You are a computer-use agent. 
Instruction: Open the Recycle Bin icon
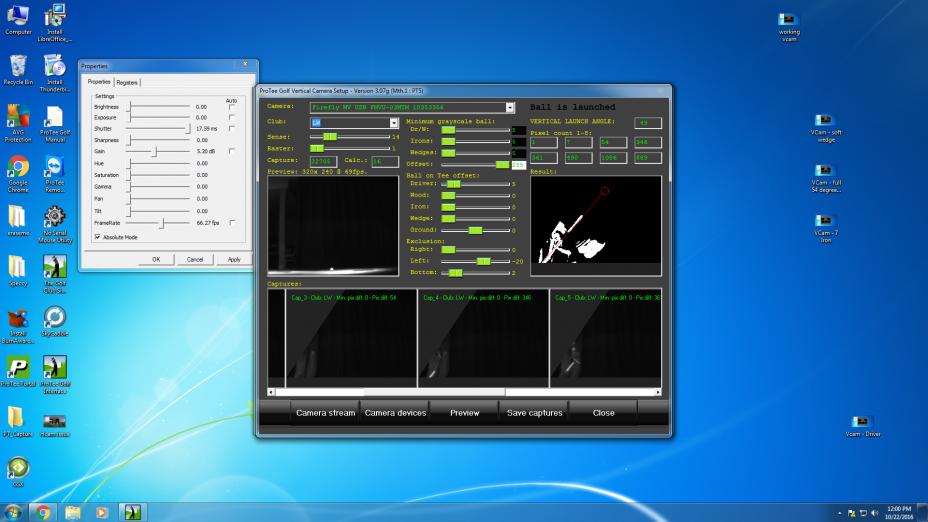point(18,70)
